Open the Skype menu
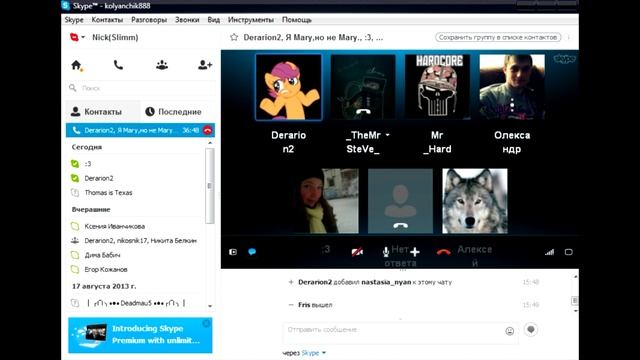The height and width of the screenshot is (360, 640). coord(74,20)
